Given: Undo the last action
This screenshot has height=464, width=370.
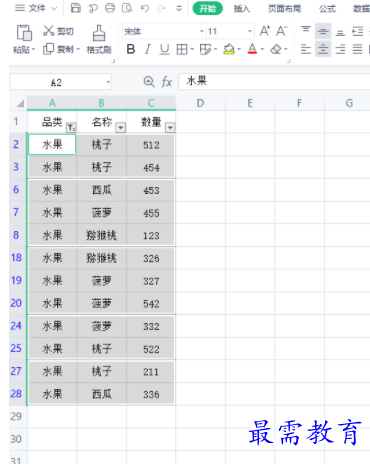Looking at the screenshot, I should pyautogui.click(x=145, y=8).
